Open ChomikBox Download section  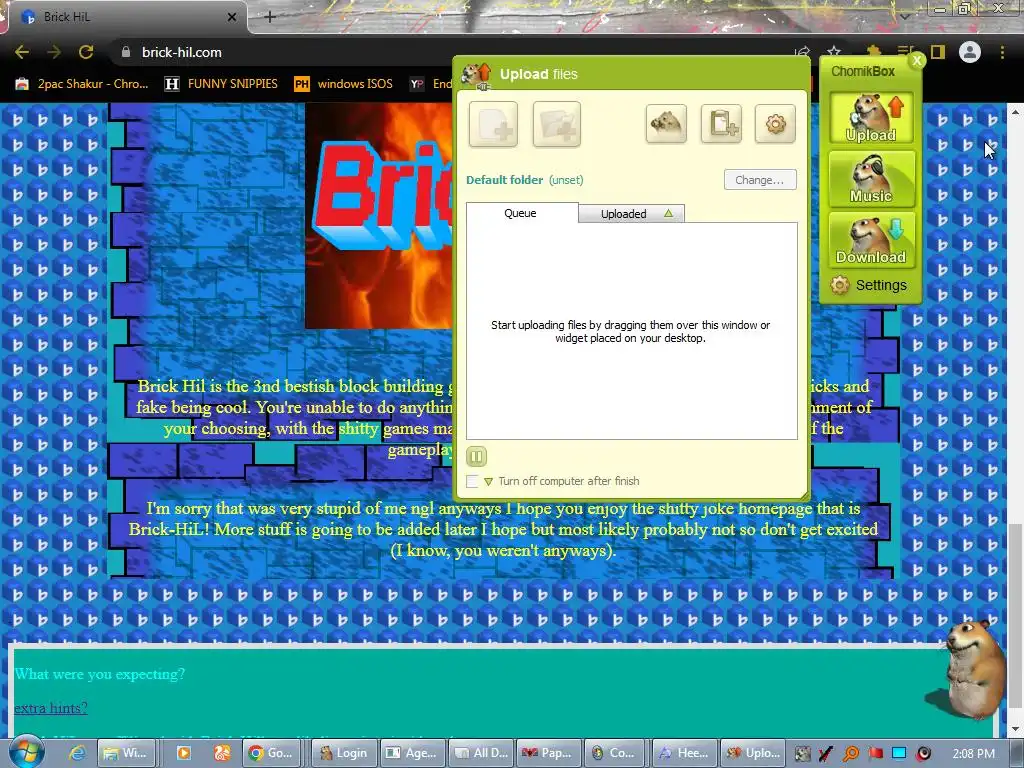[871, 240]
